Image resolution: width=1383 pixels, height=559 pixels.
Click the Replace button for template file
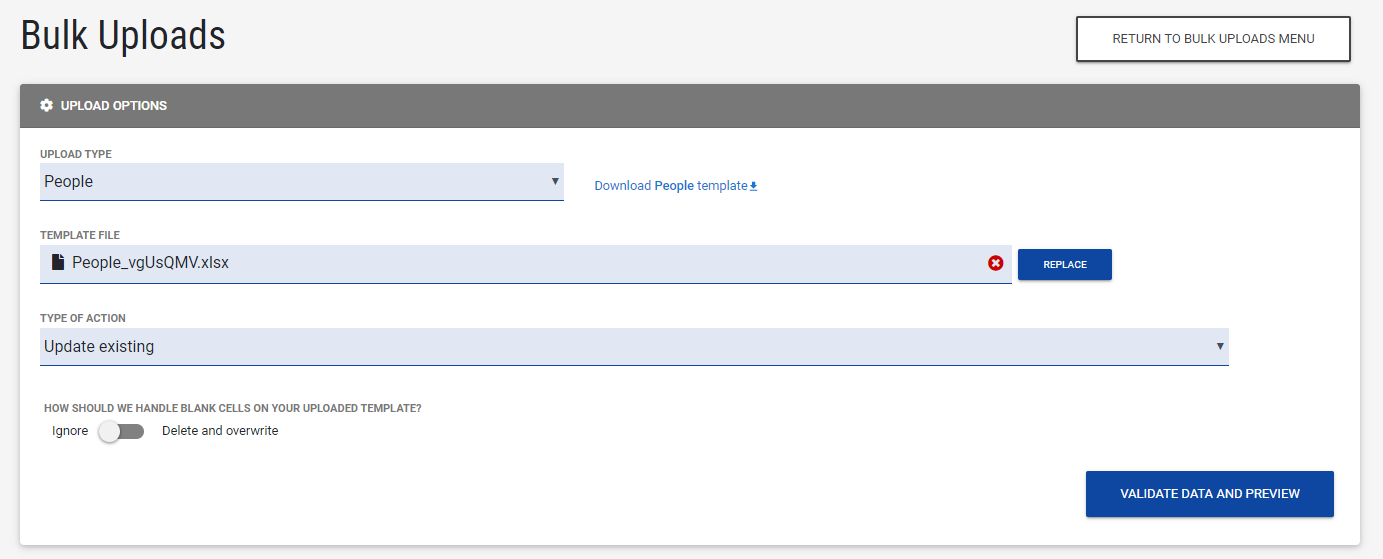click(1064, 264)
